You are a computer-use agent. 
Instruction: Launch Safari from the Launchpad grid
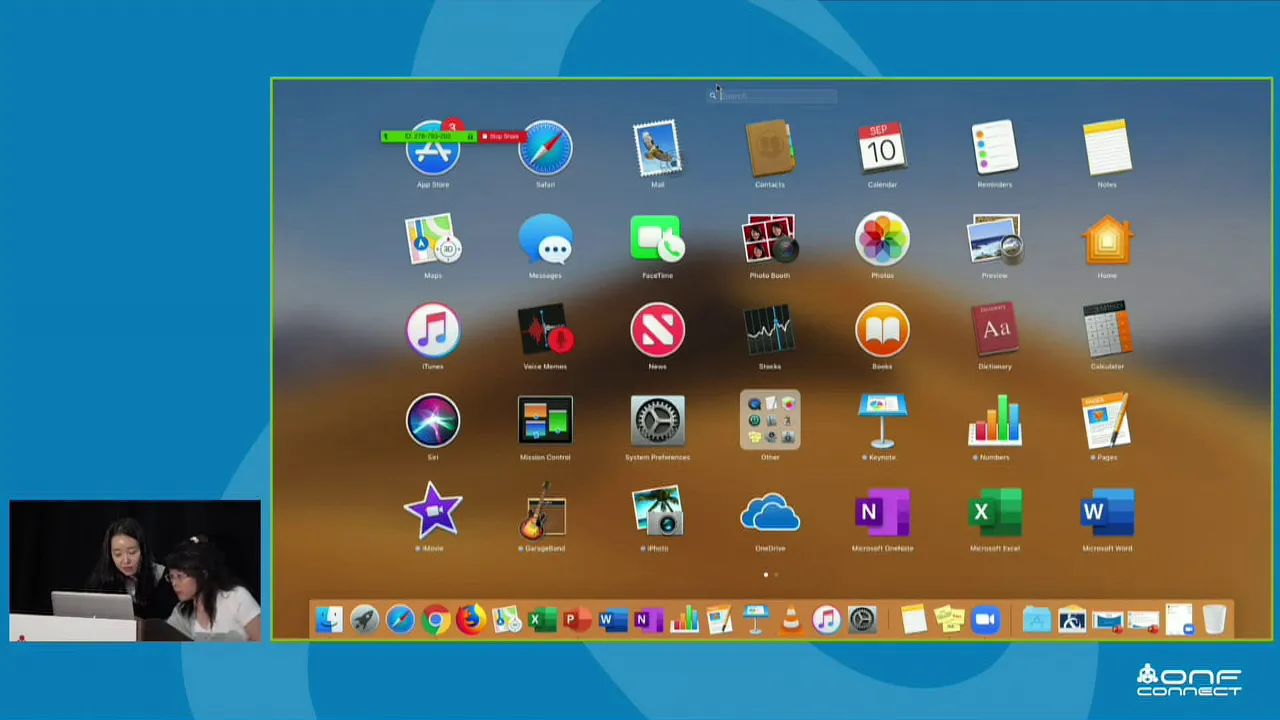point(545,148)
